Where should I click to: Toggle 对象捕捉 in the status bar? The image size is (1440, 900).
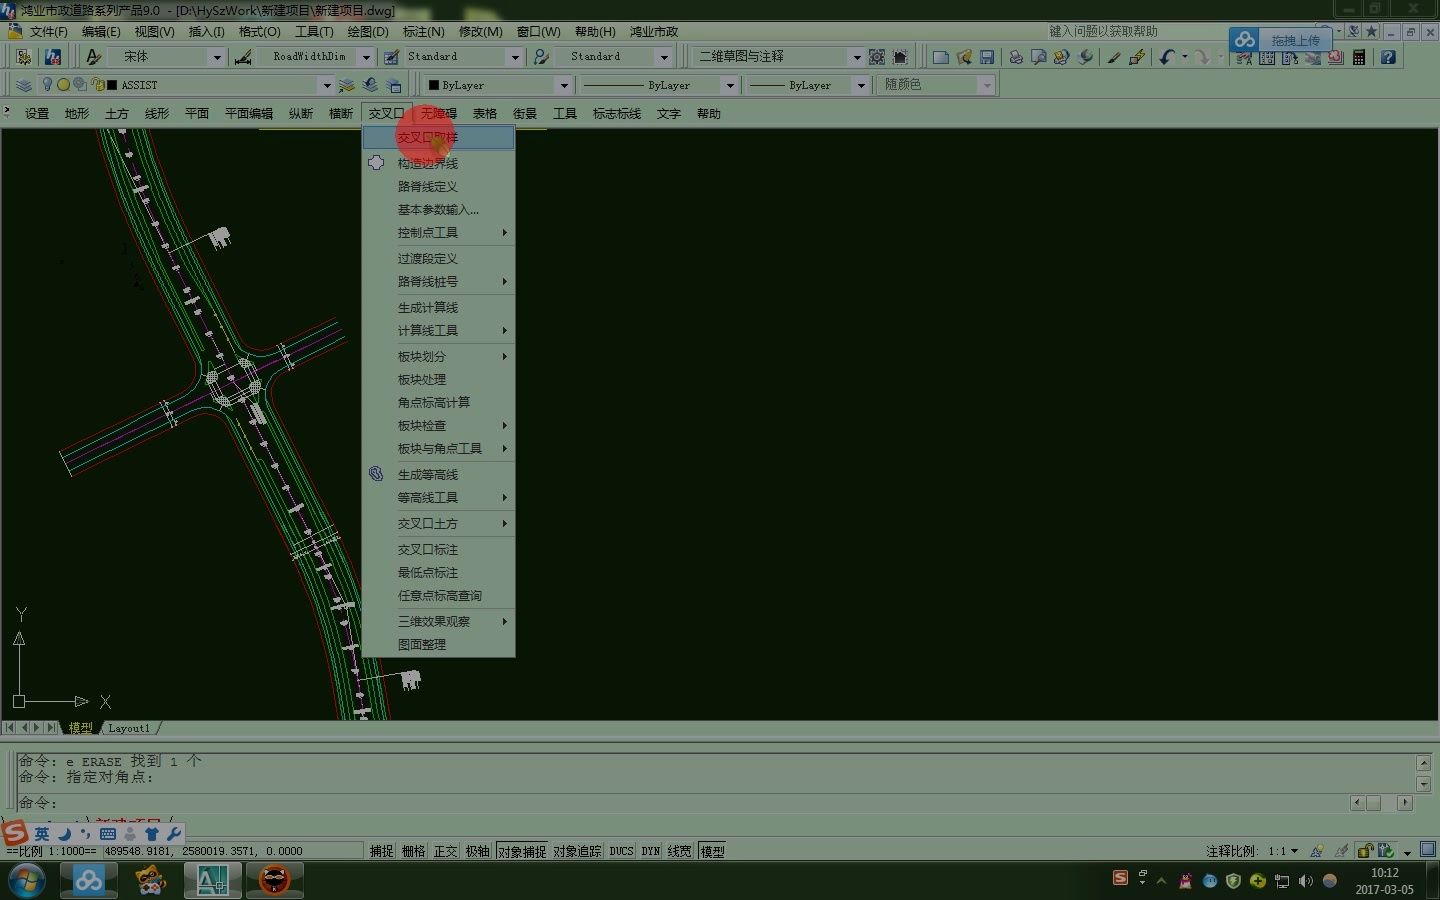(x=521, y=851)
